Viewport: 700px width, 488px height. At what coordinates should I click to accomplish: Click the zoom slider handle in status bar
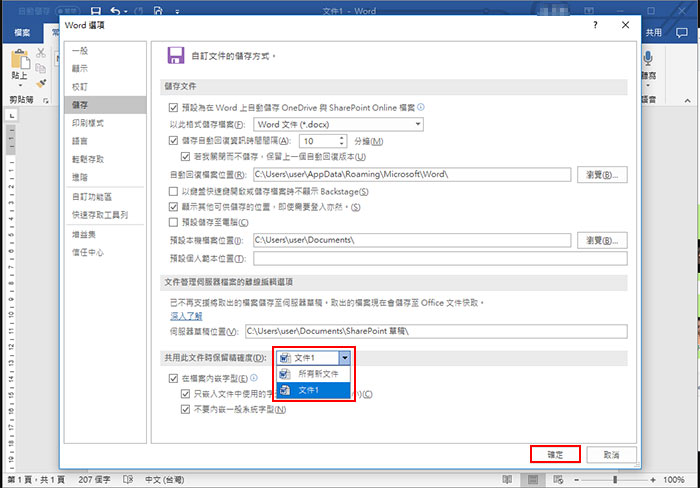[x=615, y=480]
